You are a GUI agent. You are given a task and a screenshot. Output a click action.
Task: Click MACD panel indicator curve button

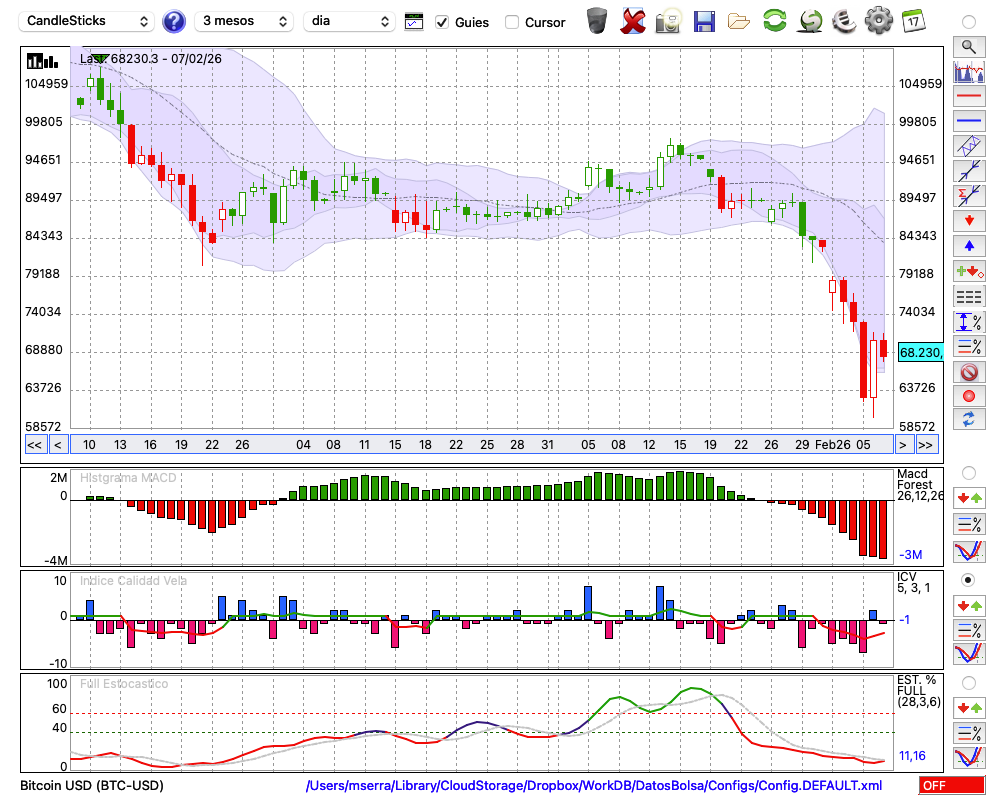click(969, 551)
